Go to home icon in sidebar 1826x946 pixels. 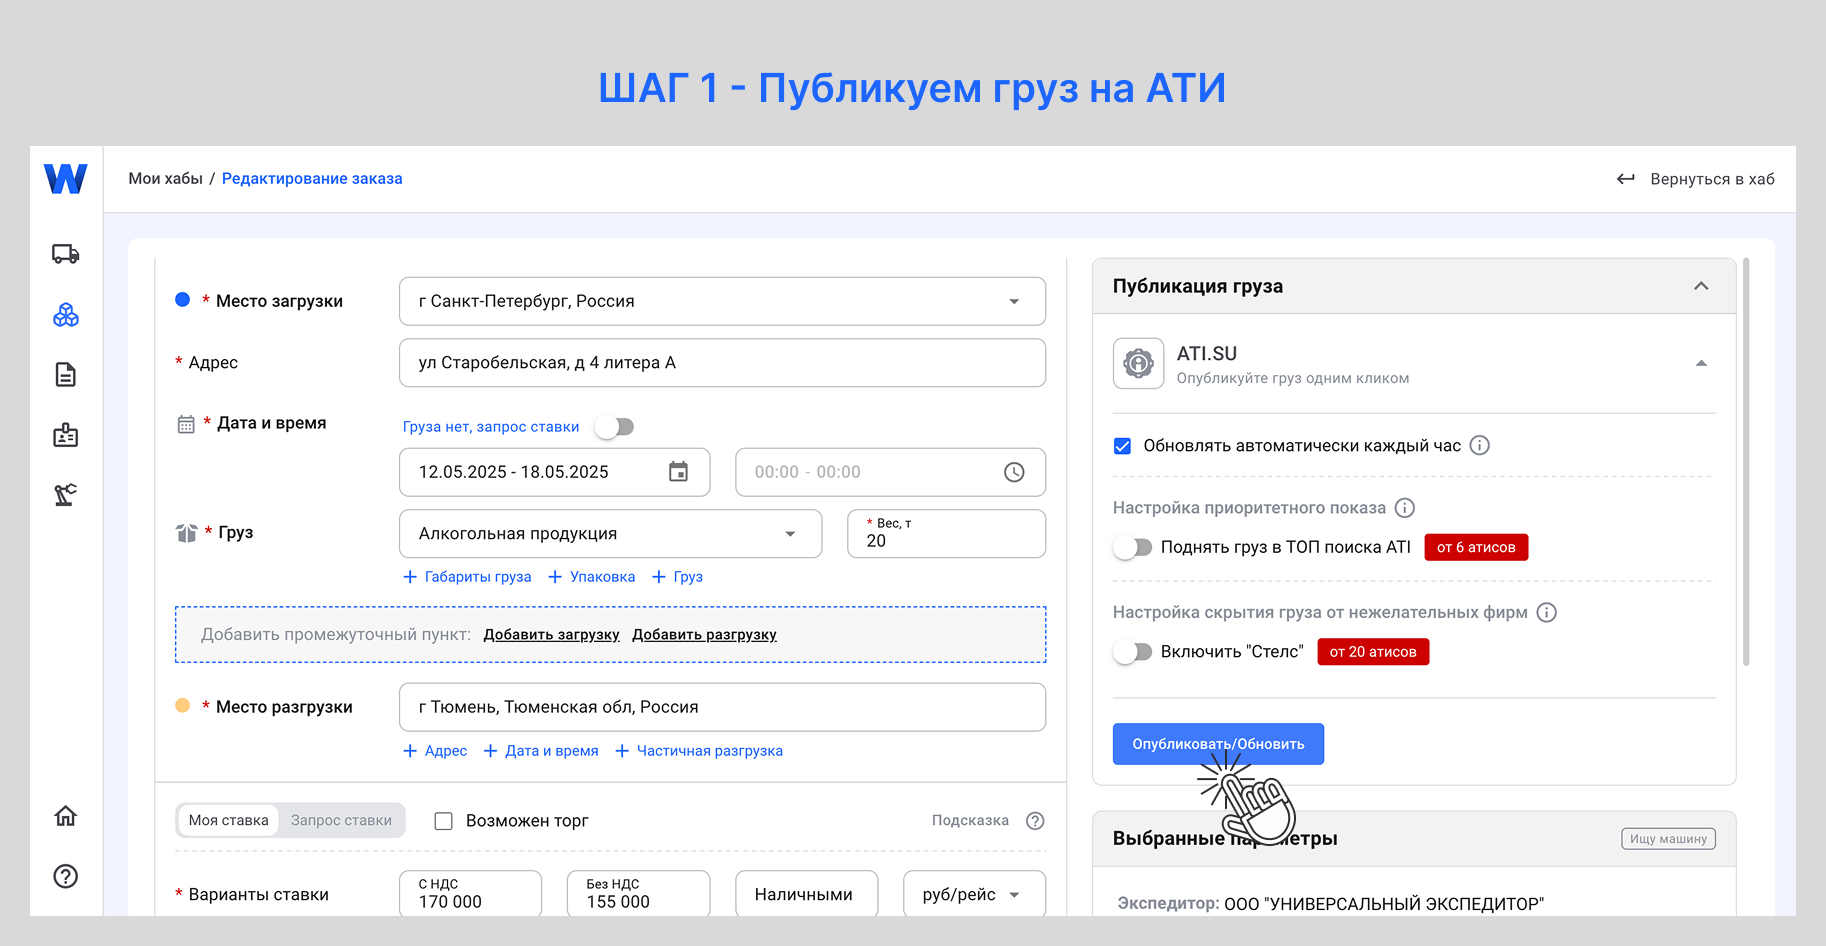(x=66, y=816)
